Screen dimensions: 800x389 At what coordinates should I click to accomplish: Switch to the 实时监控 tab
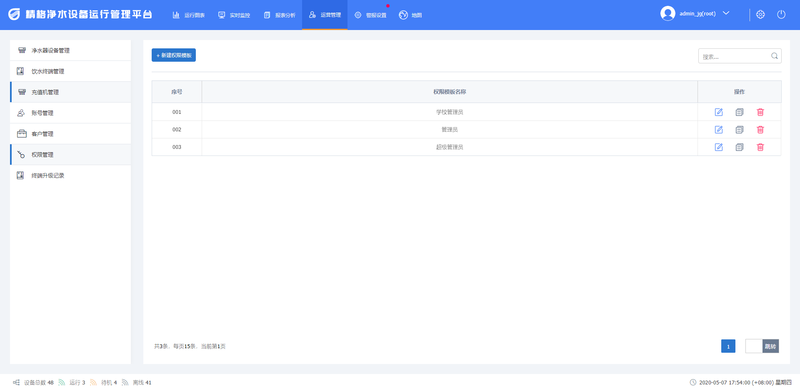point(234,15)
